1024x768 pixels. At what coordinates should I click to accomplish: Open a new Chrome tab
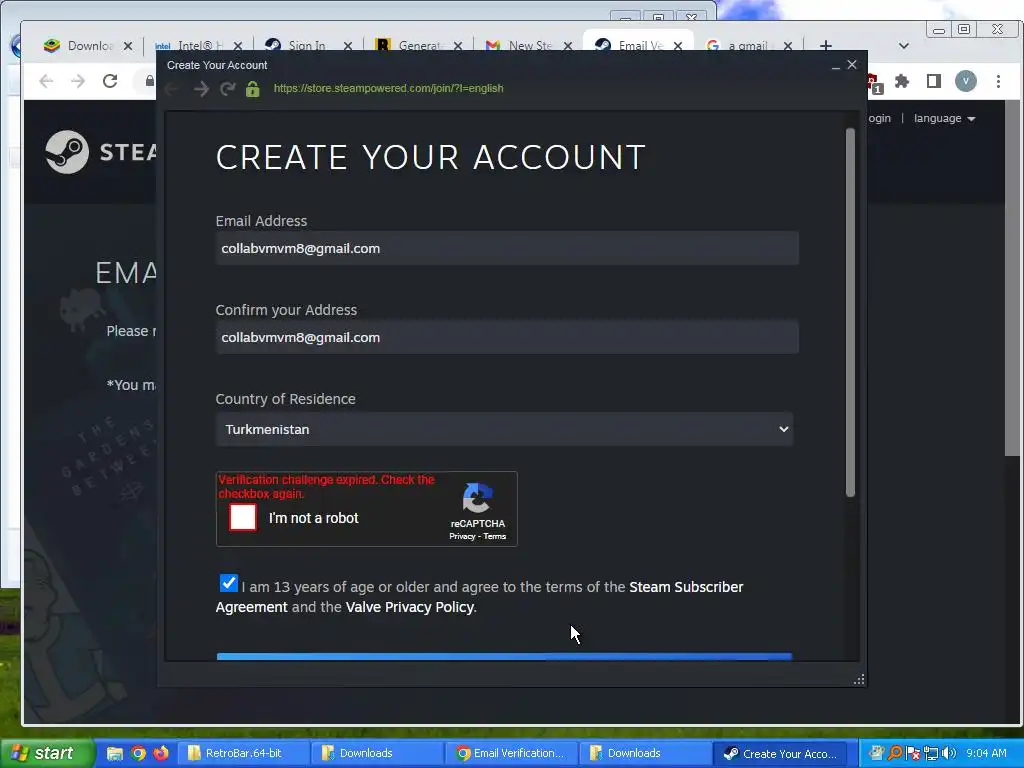pyautogui.click(x=825, y=46)
